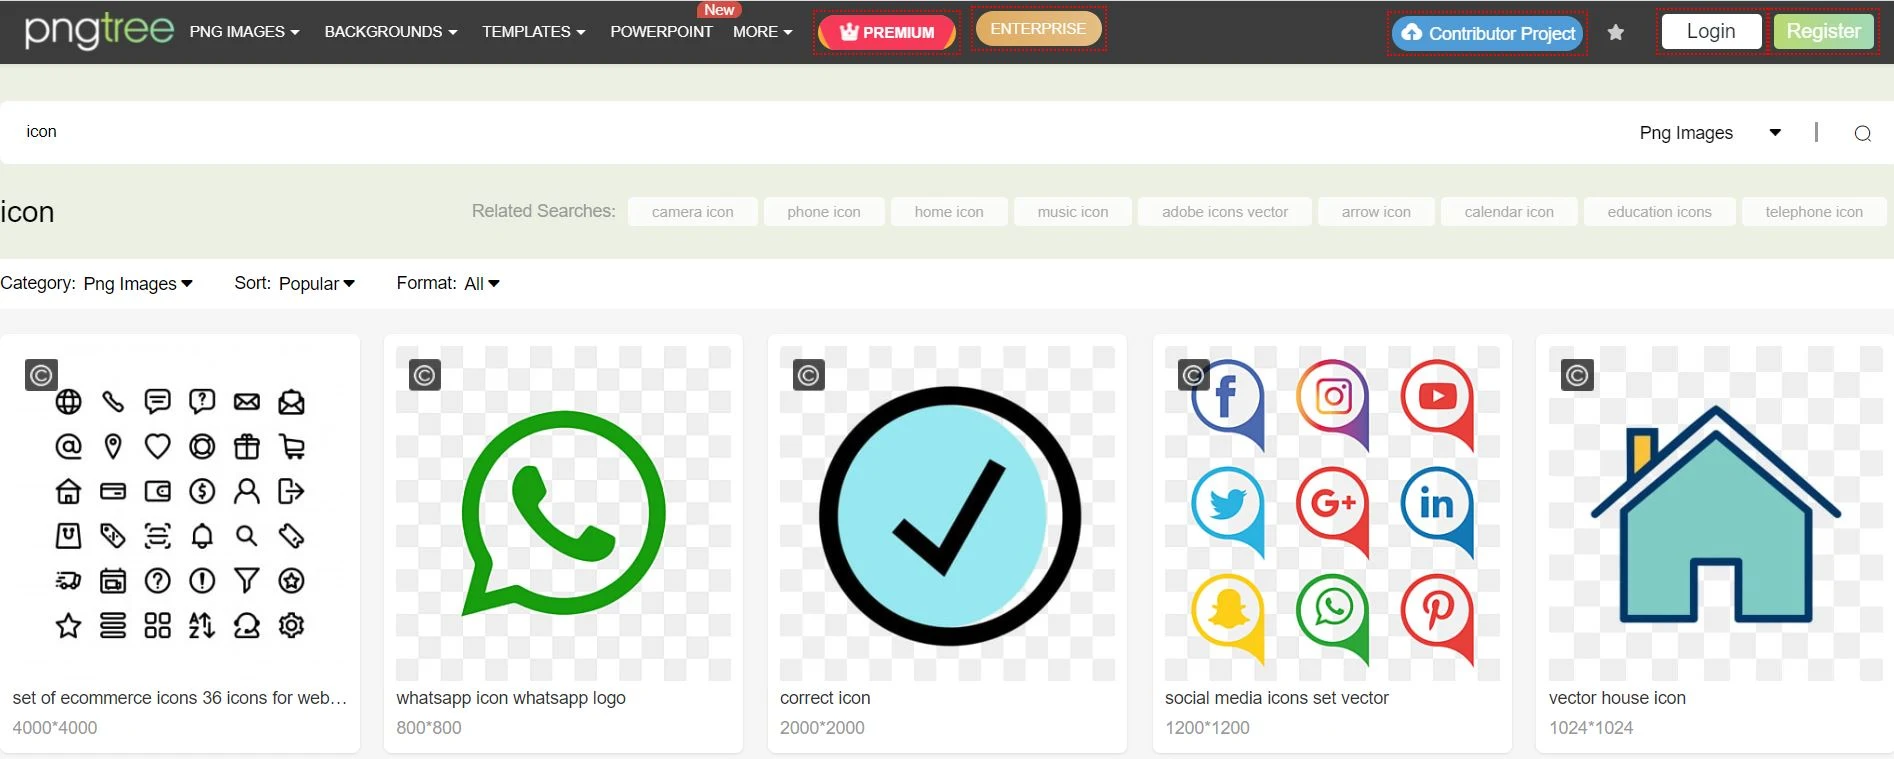Click copyright icon on whatsapp icon card

(425, 375)
